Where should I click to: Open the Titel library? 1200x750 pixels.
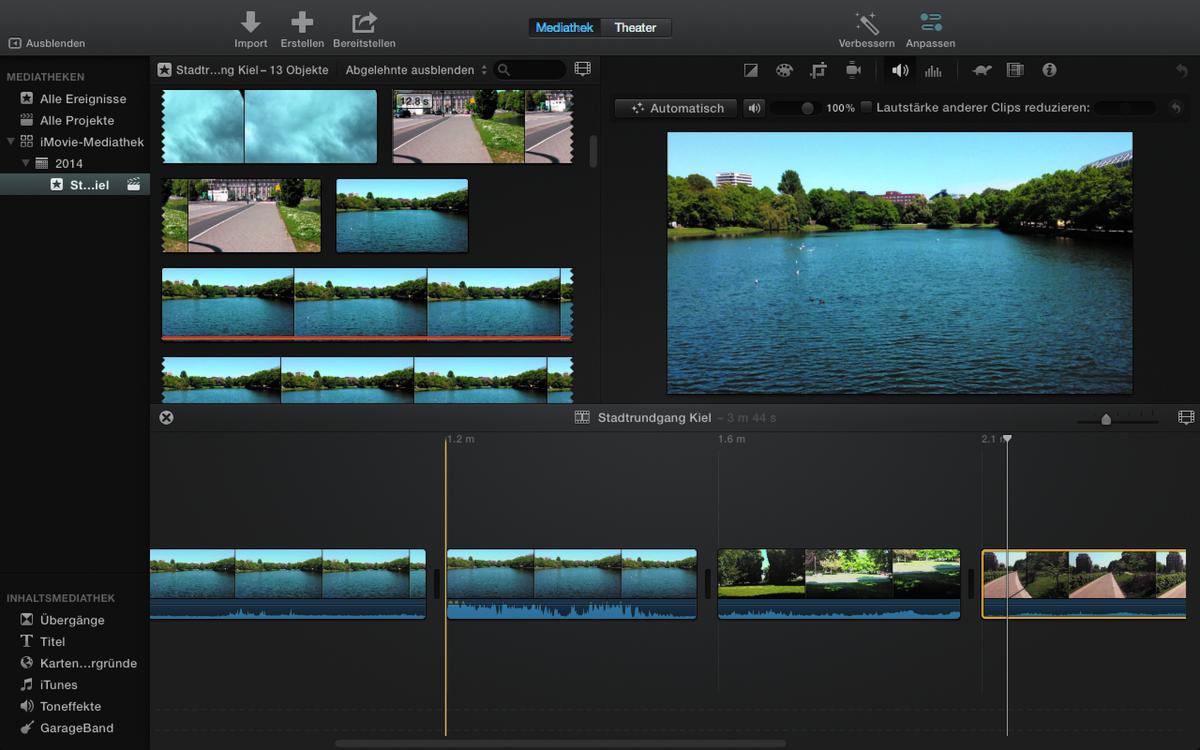pos(43,641)
